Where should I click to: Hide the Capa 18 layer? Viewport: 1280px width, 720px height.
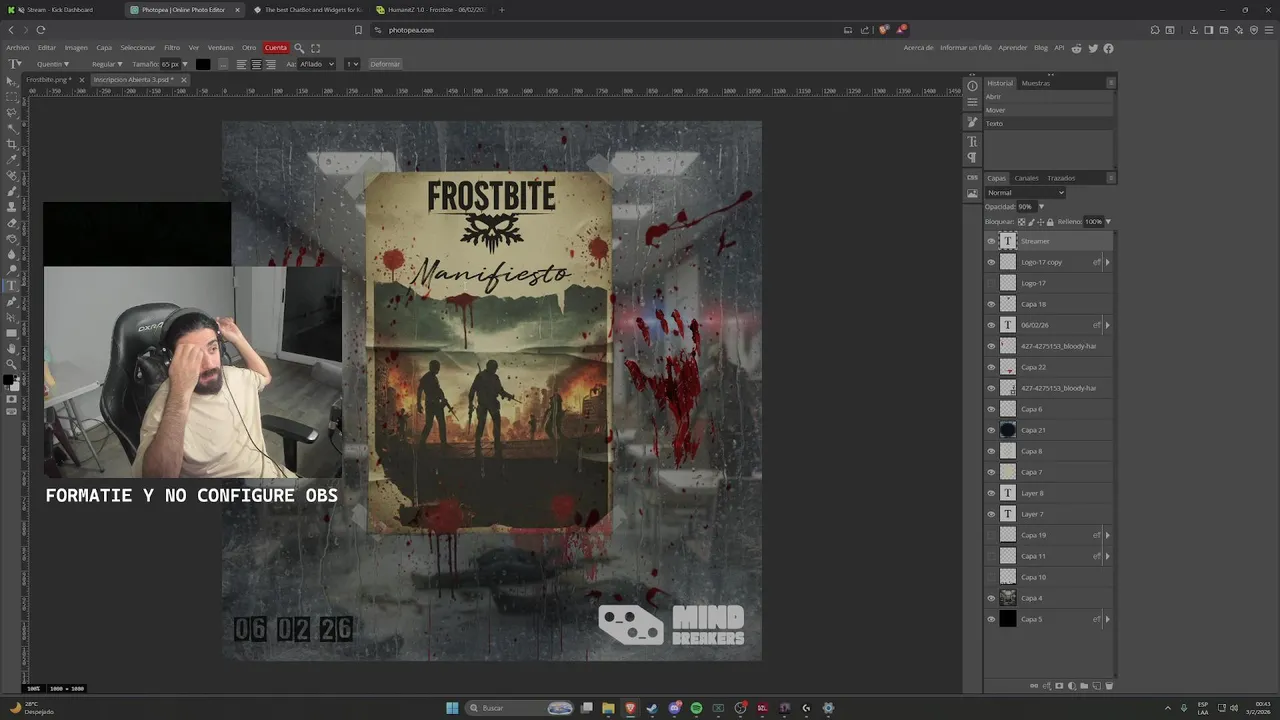tap(991, 304)
